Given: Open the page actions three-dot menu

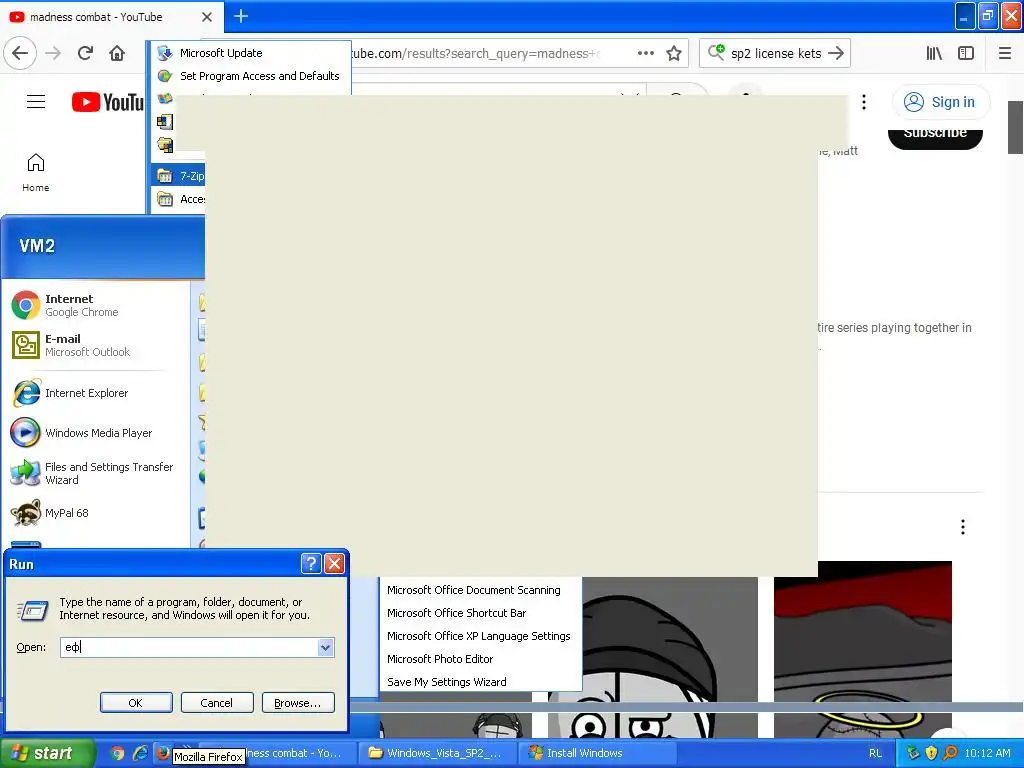Looking at the screenshot, I should (645, 53).
